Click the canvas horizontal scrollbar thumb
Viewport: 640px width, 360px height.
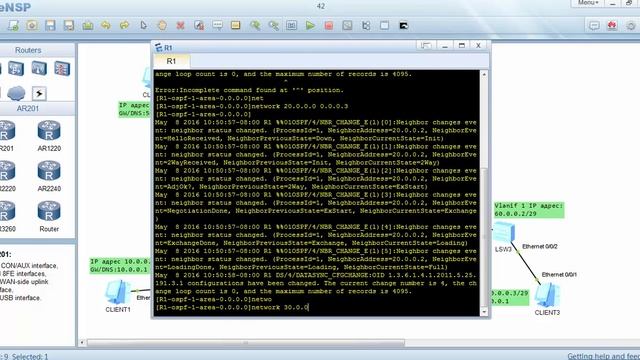point(246,343)
